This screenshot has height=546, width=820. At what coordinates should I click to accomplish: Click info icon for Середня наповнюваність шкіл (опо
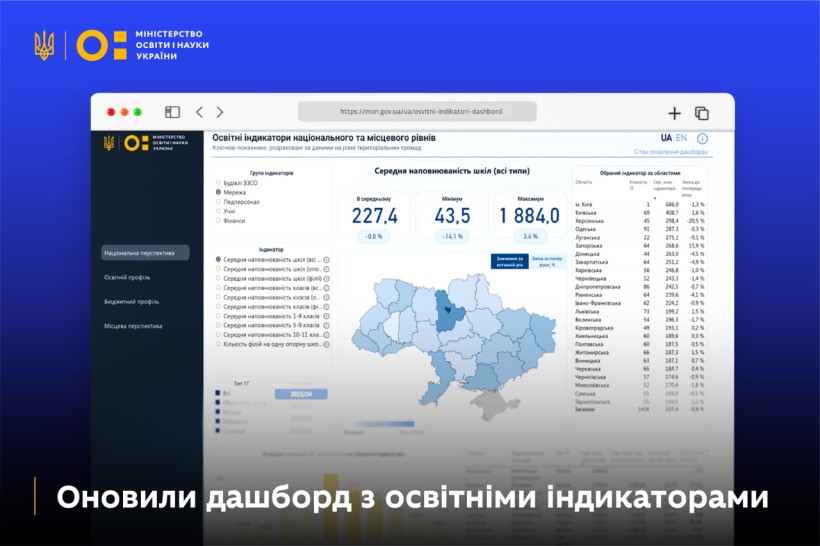(326, 269)
